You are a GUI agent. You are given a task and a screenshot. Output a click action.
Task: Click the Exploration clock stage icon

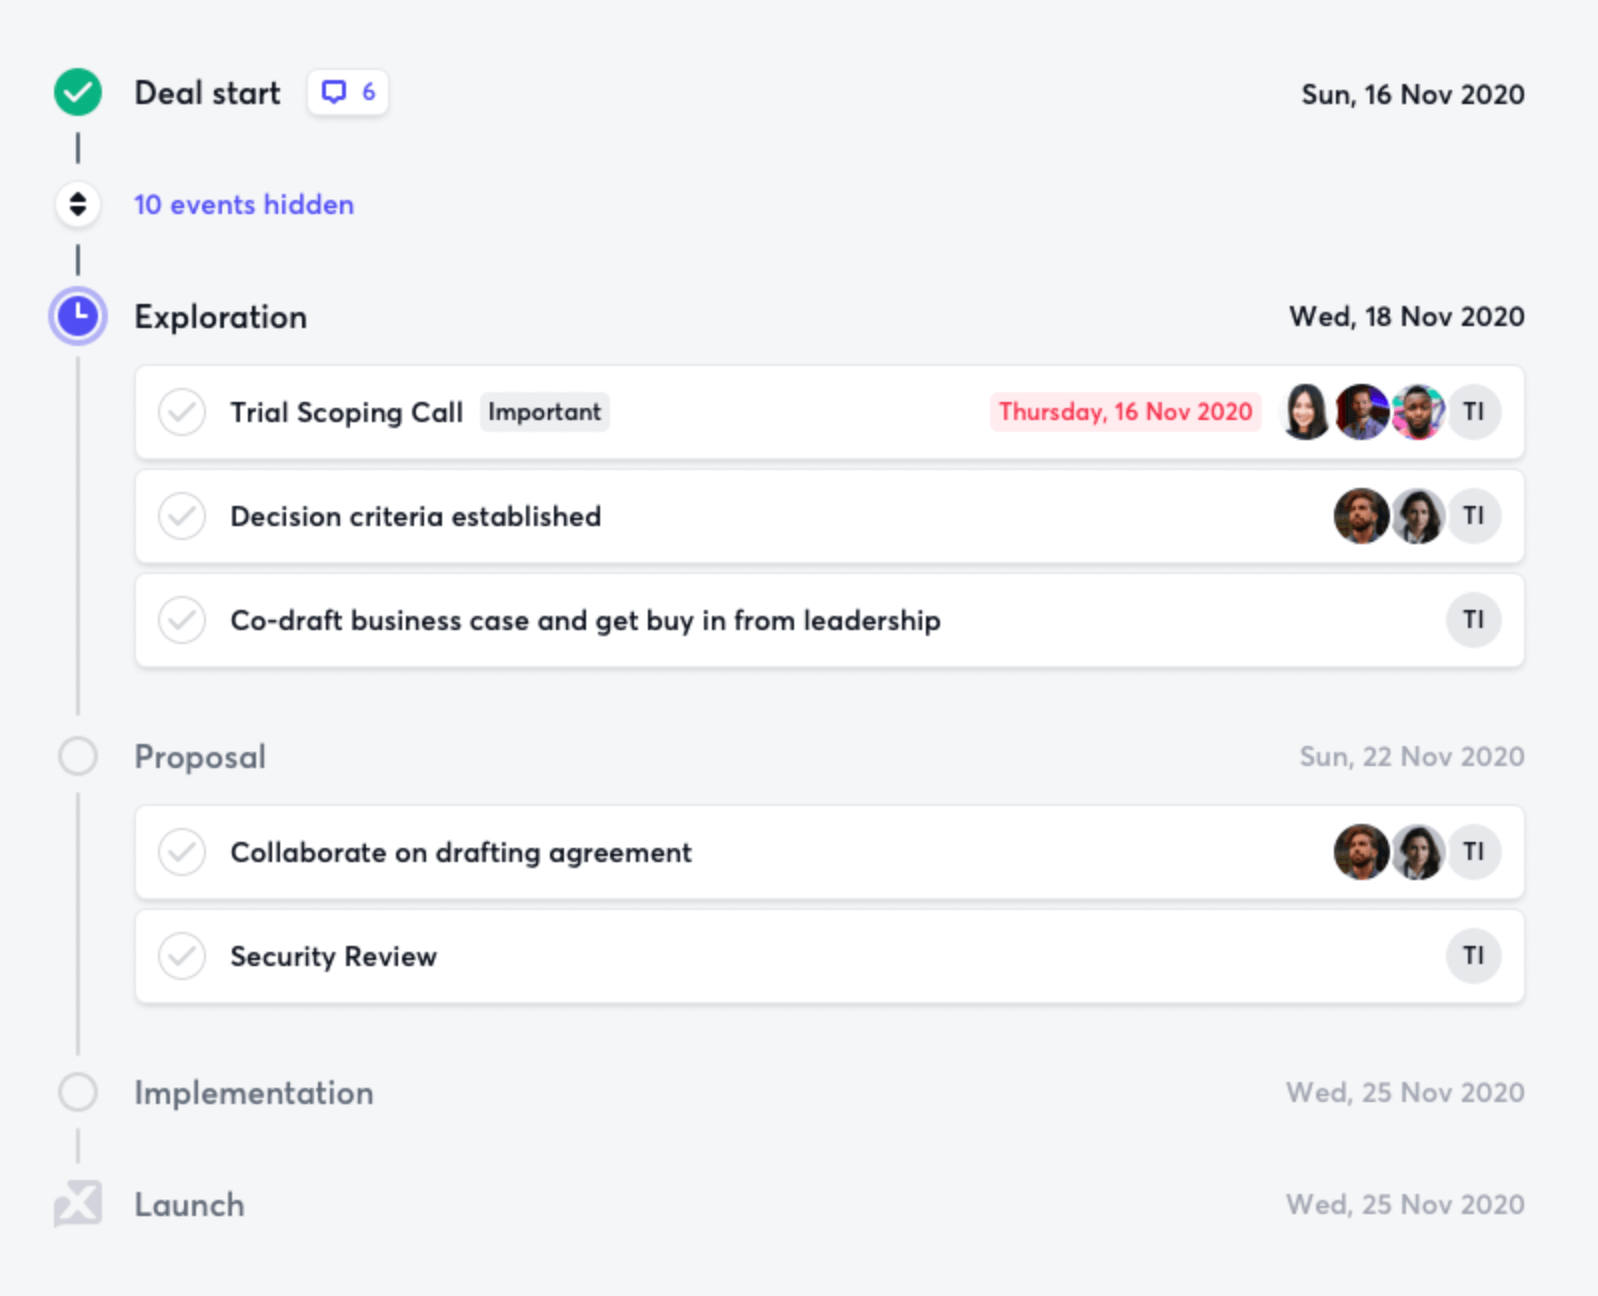78,316
